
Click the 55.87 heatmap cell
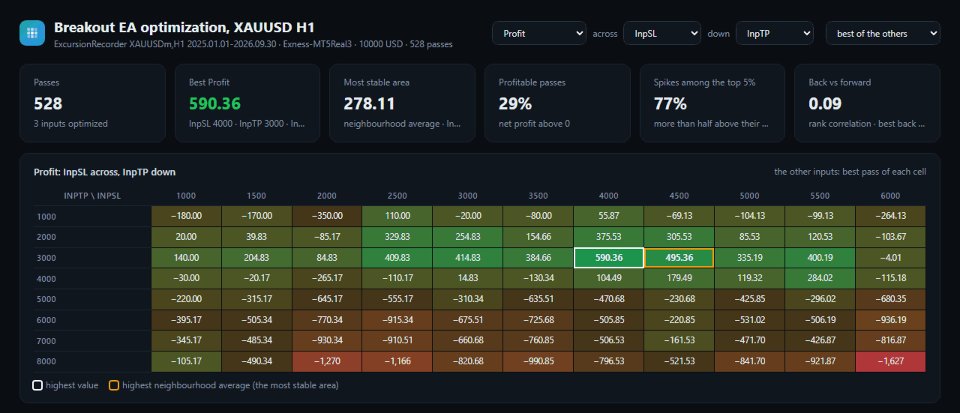(x=609, y=216)
